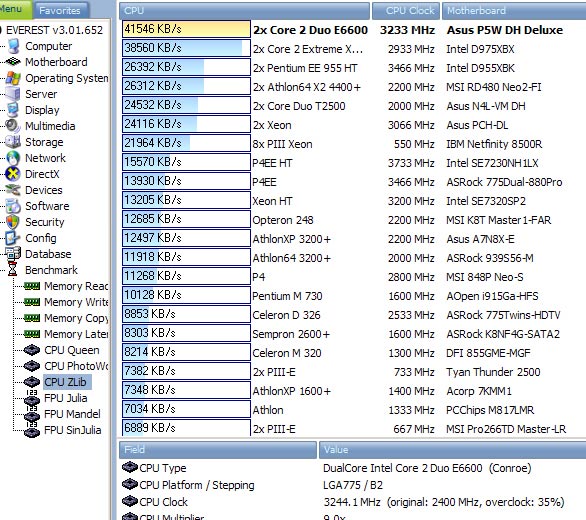This screenshot has width=586, height=520.
Task: Click the 2x Core 2 Duo E6600 row
Action: [311, 30]
